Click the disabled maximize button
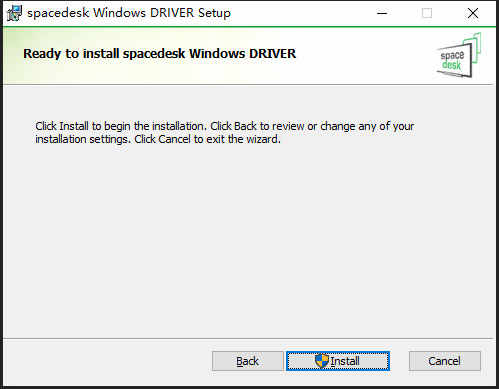 [x=427, y=13]
